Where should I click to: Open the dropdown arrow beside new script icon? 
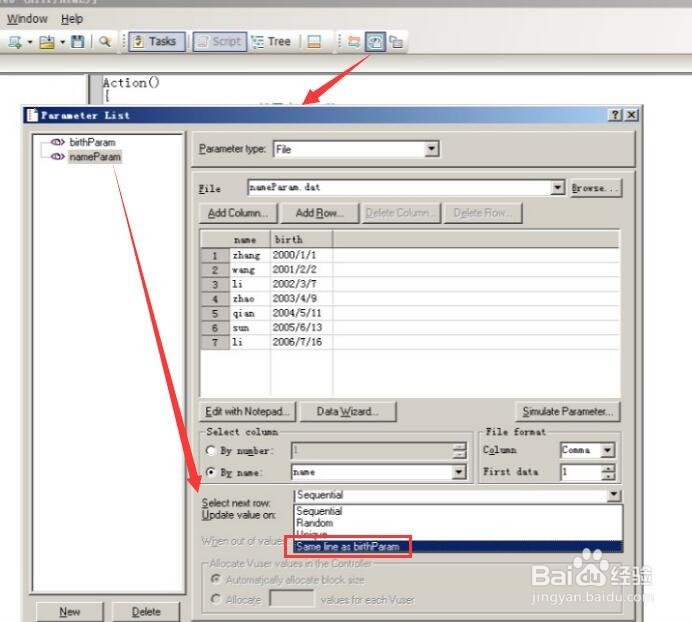30,42
